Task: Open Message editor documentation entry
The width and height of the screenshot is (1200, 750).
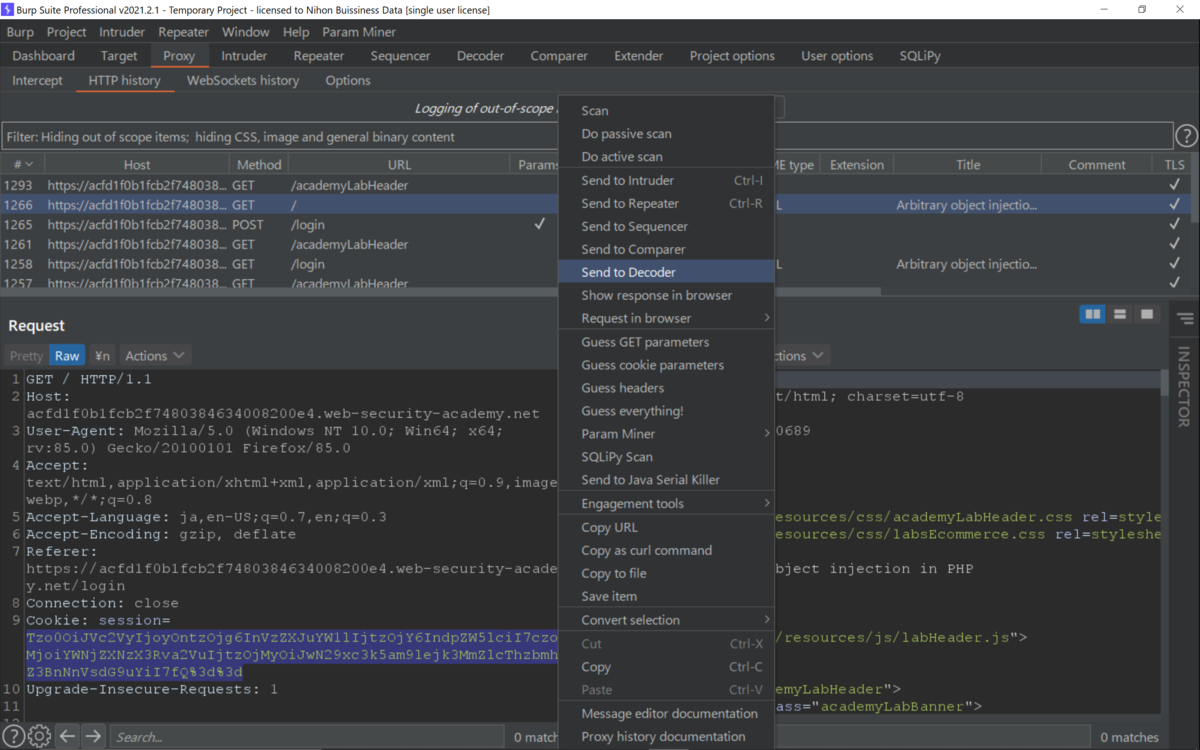Action: pyautogui.click(x=667, y=713)
